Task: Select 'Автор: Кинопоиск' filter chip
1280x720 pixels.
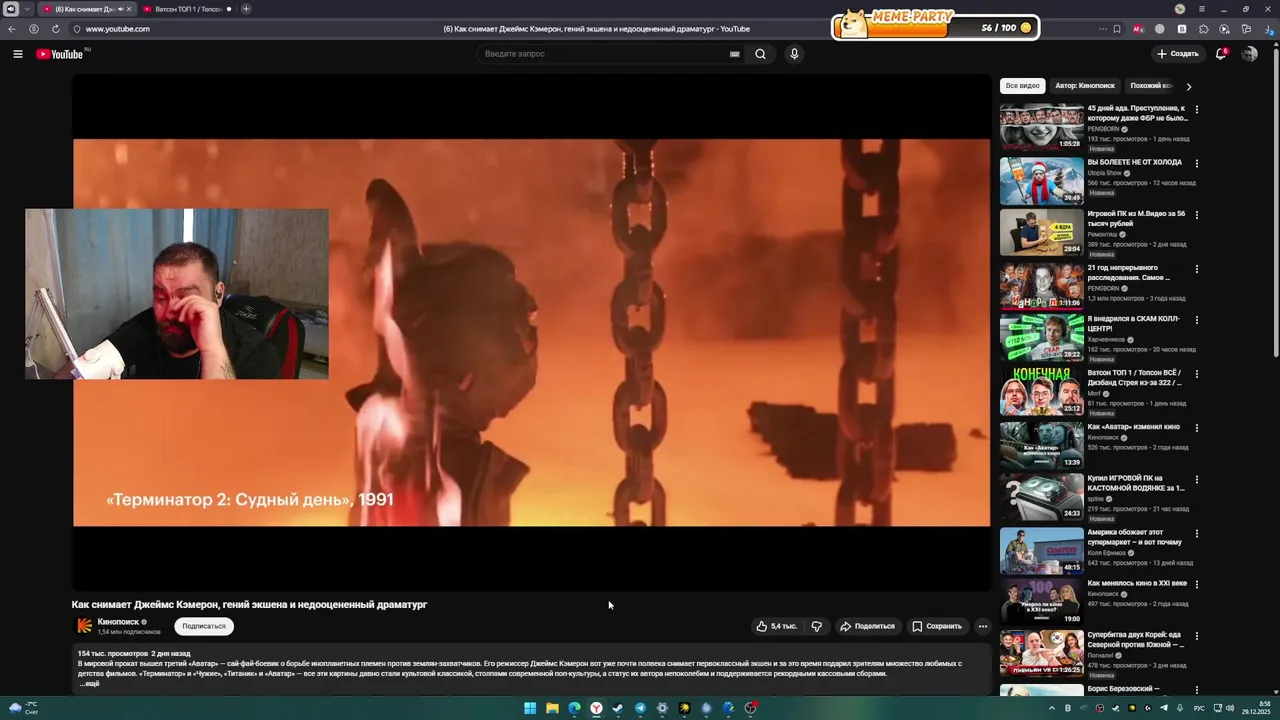Action: [x=1084, y=86]
